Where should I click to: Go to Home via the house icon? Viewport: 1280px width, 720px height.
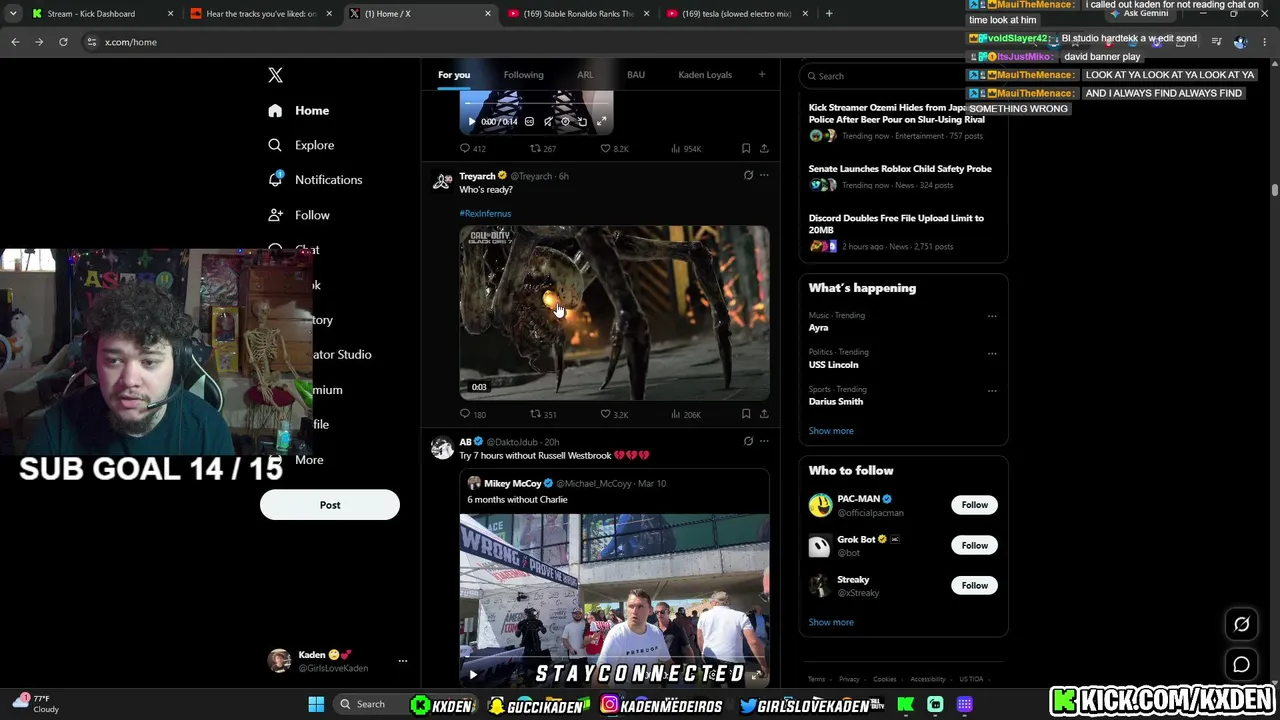(x=275, y=111)
